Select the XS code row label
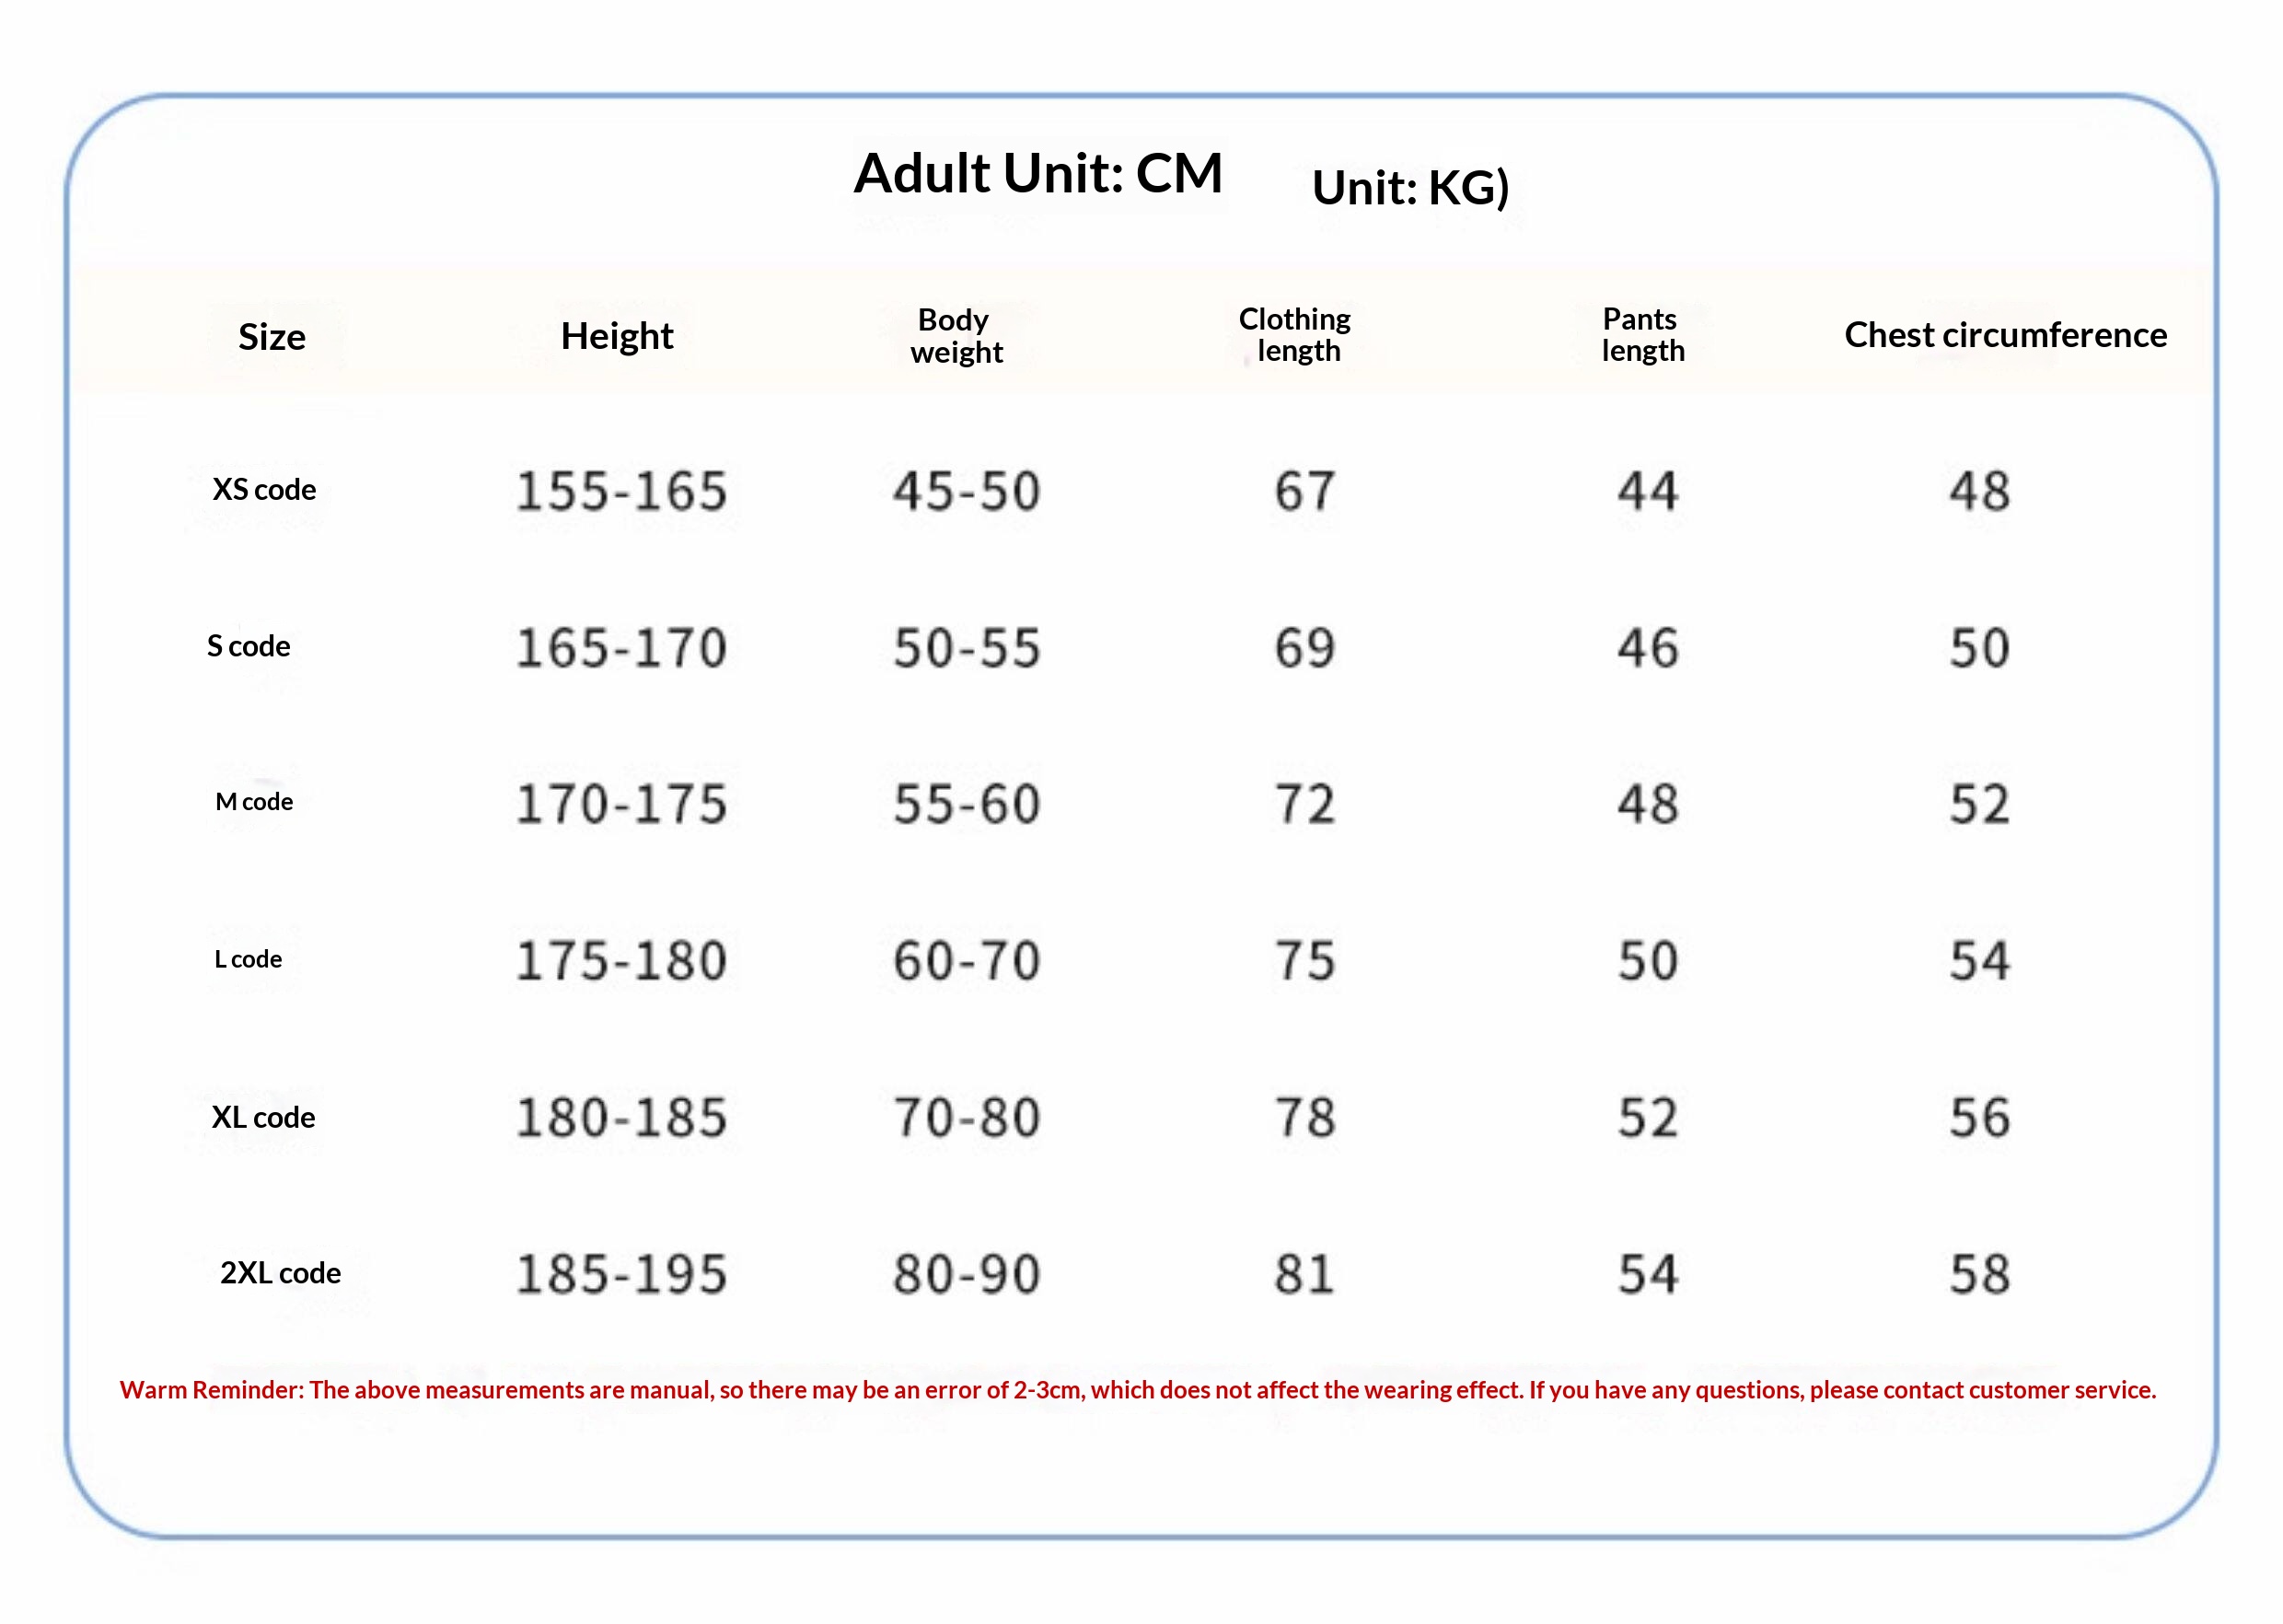 click(264, 490)
